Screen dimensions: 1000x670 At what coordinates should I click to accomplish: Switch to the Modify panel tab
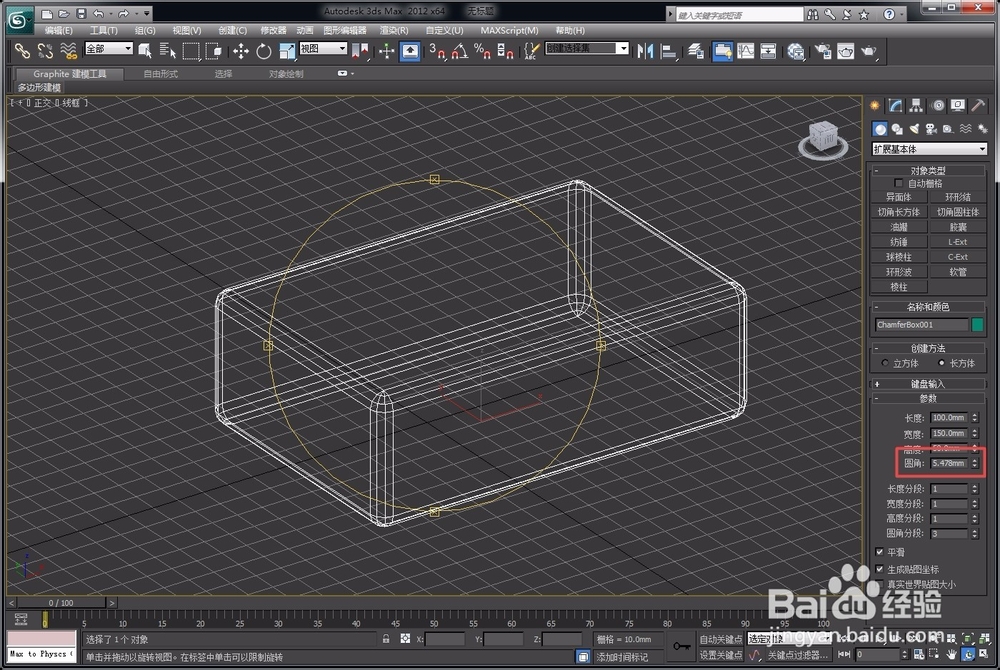pyautogui.click(x=896, y=106)
